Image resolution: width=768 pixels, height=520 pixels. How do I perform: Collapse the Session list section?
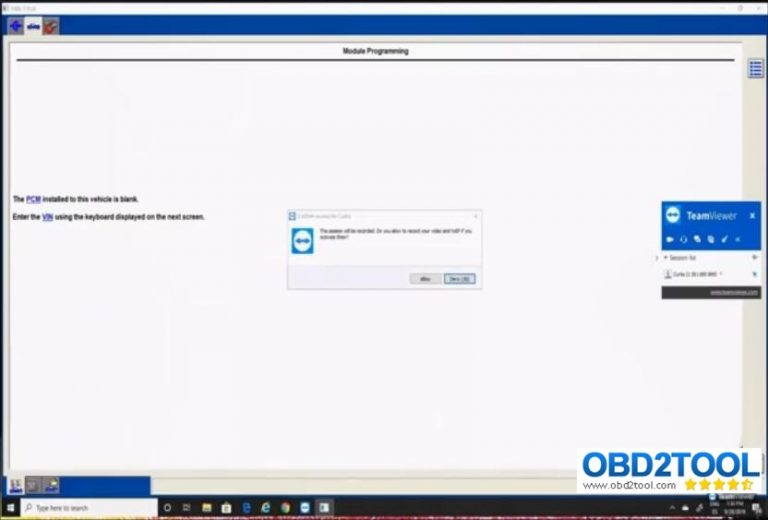666,257
